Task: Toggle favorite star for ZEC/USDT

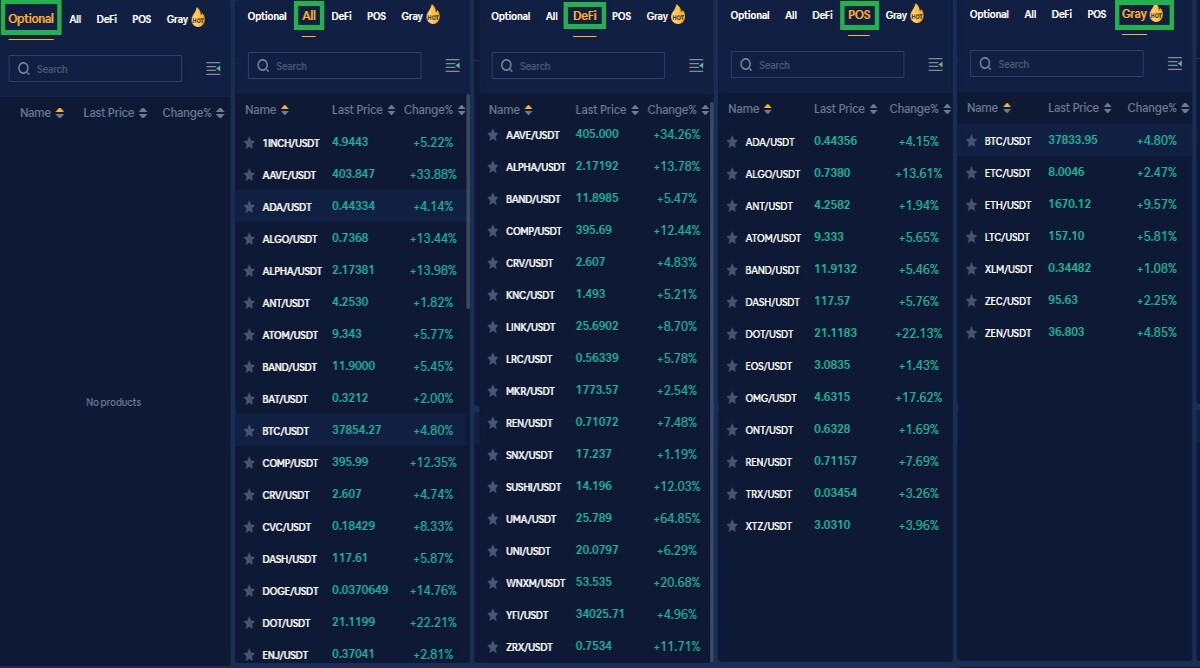Action: click(971, 301)
